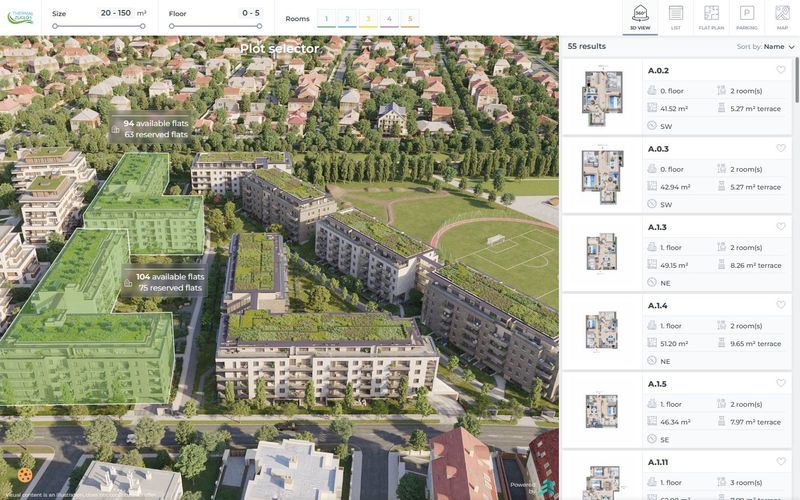Viewport: 800px width, 500px height.
Task: Open flat A.1.11 title
Action: click(658, 462)
